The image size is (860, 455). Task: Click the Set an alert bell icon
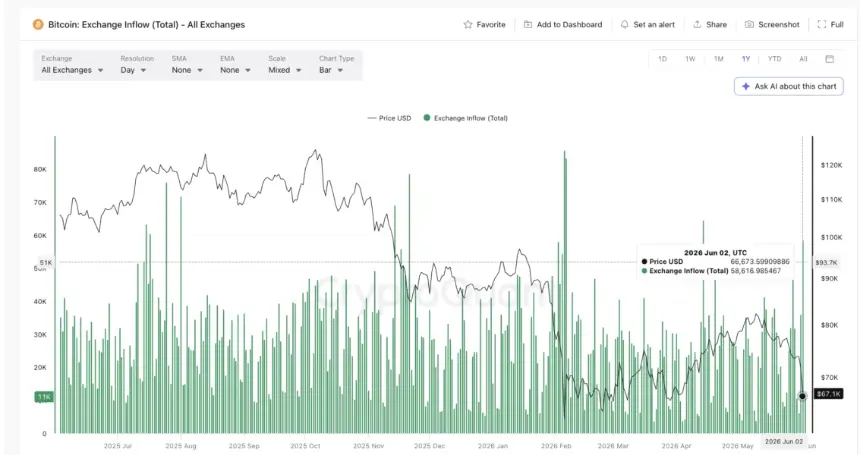click(x=624, y=25)
